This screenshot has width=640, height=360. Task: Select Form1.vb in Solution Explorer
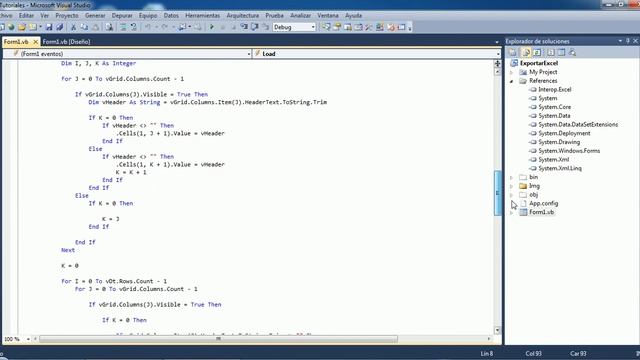point(541,212)
